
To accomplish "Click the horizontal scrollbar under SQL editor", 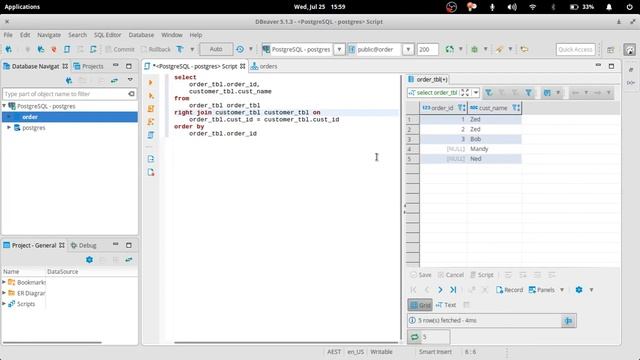I will pos(286,342).
